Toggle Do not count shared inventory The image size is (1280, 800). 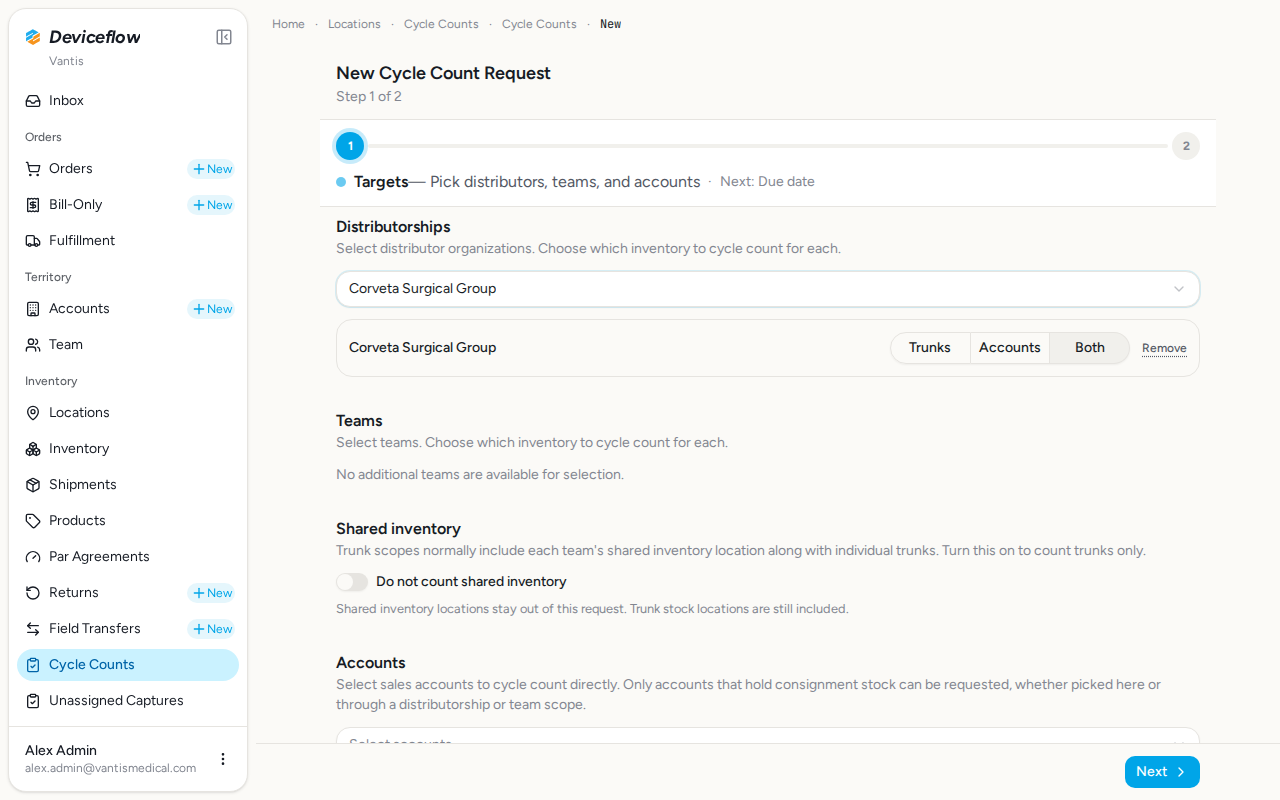click(352, 582)
